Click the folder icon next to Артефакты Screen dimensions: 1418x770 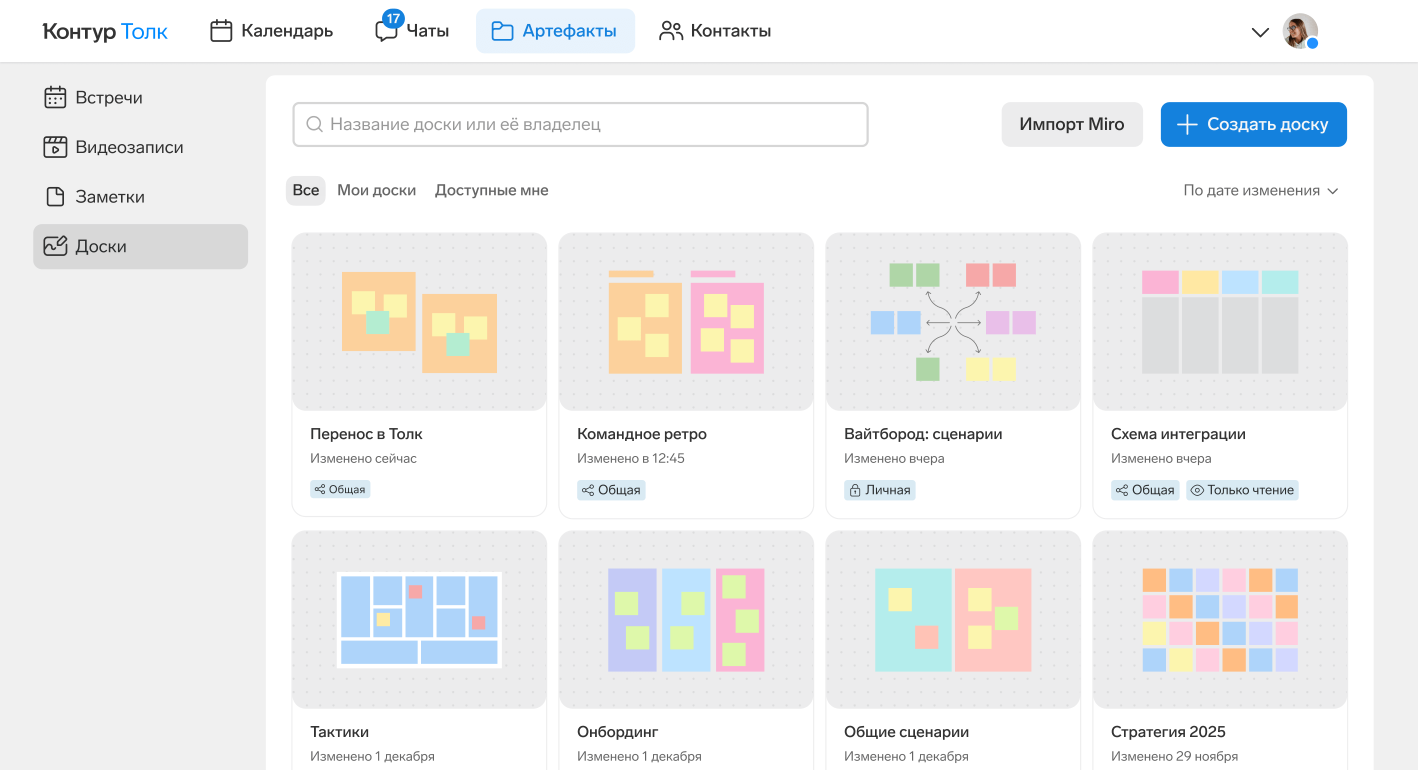click(x=502, y=31)
